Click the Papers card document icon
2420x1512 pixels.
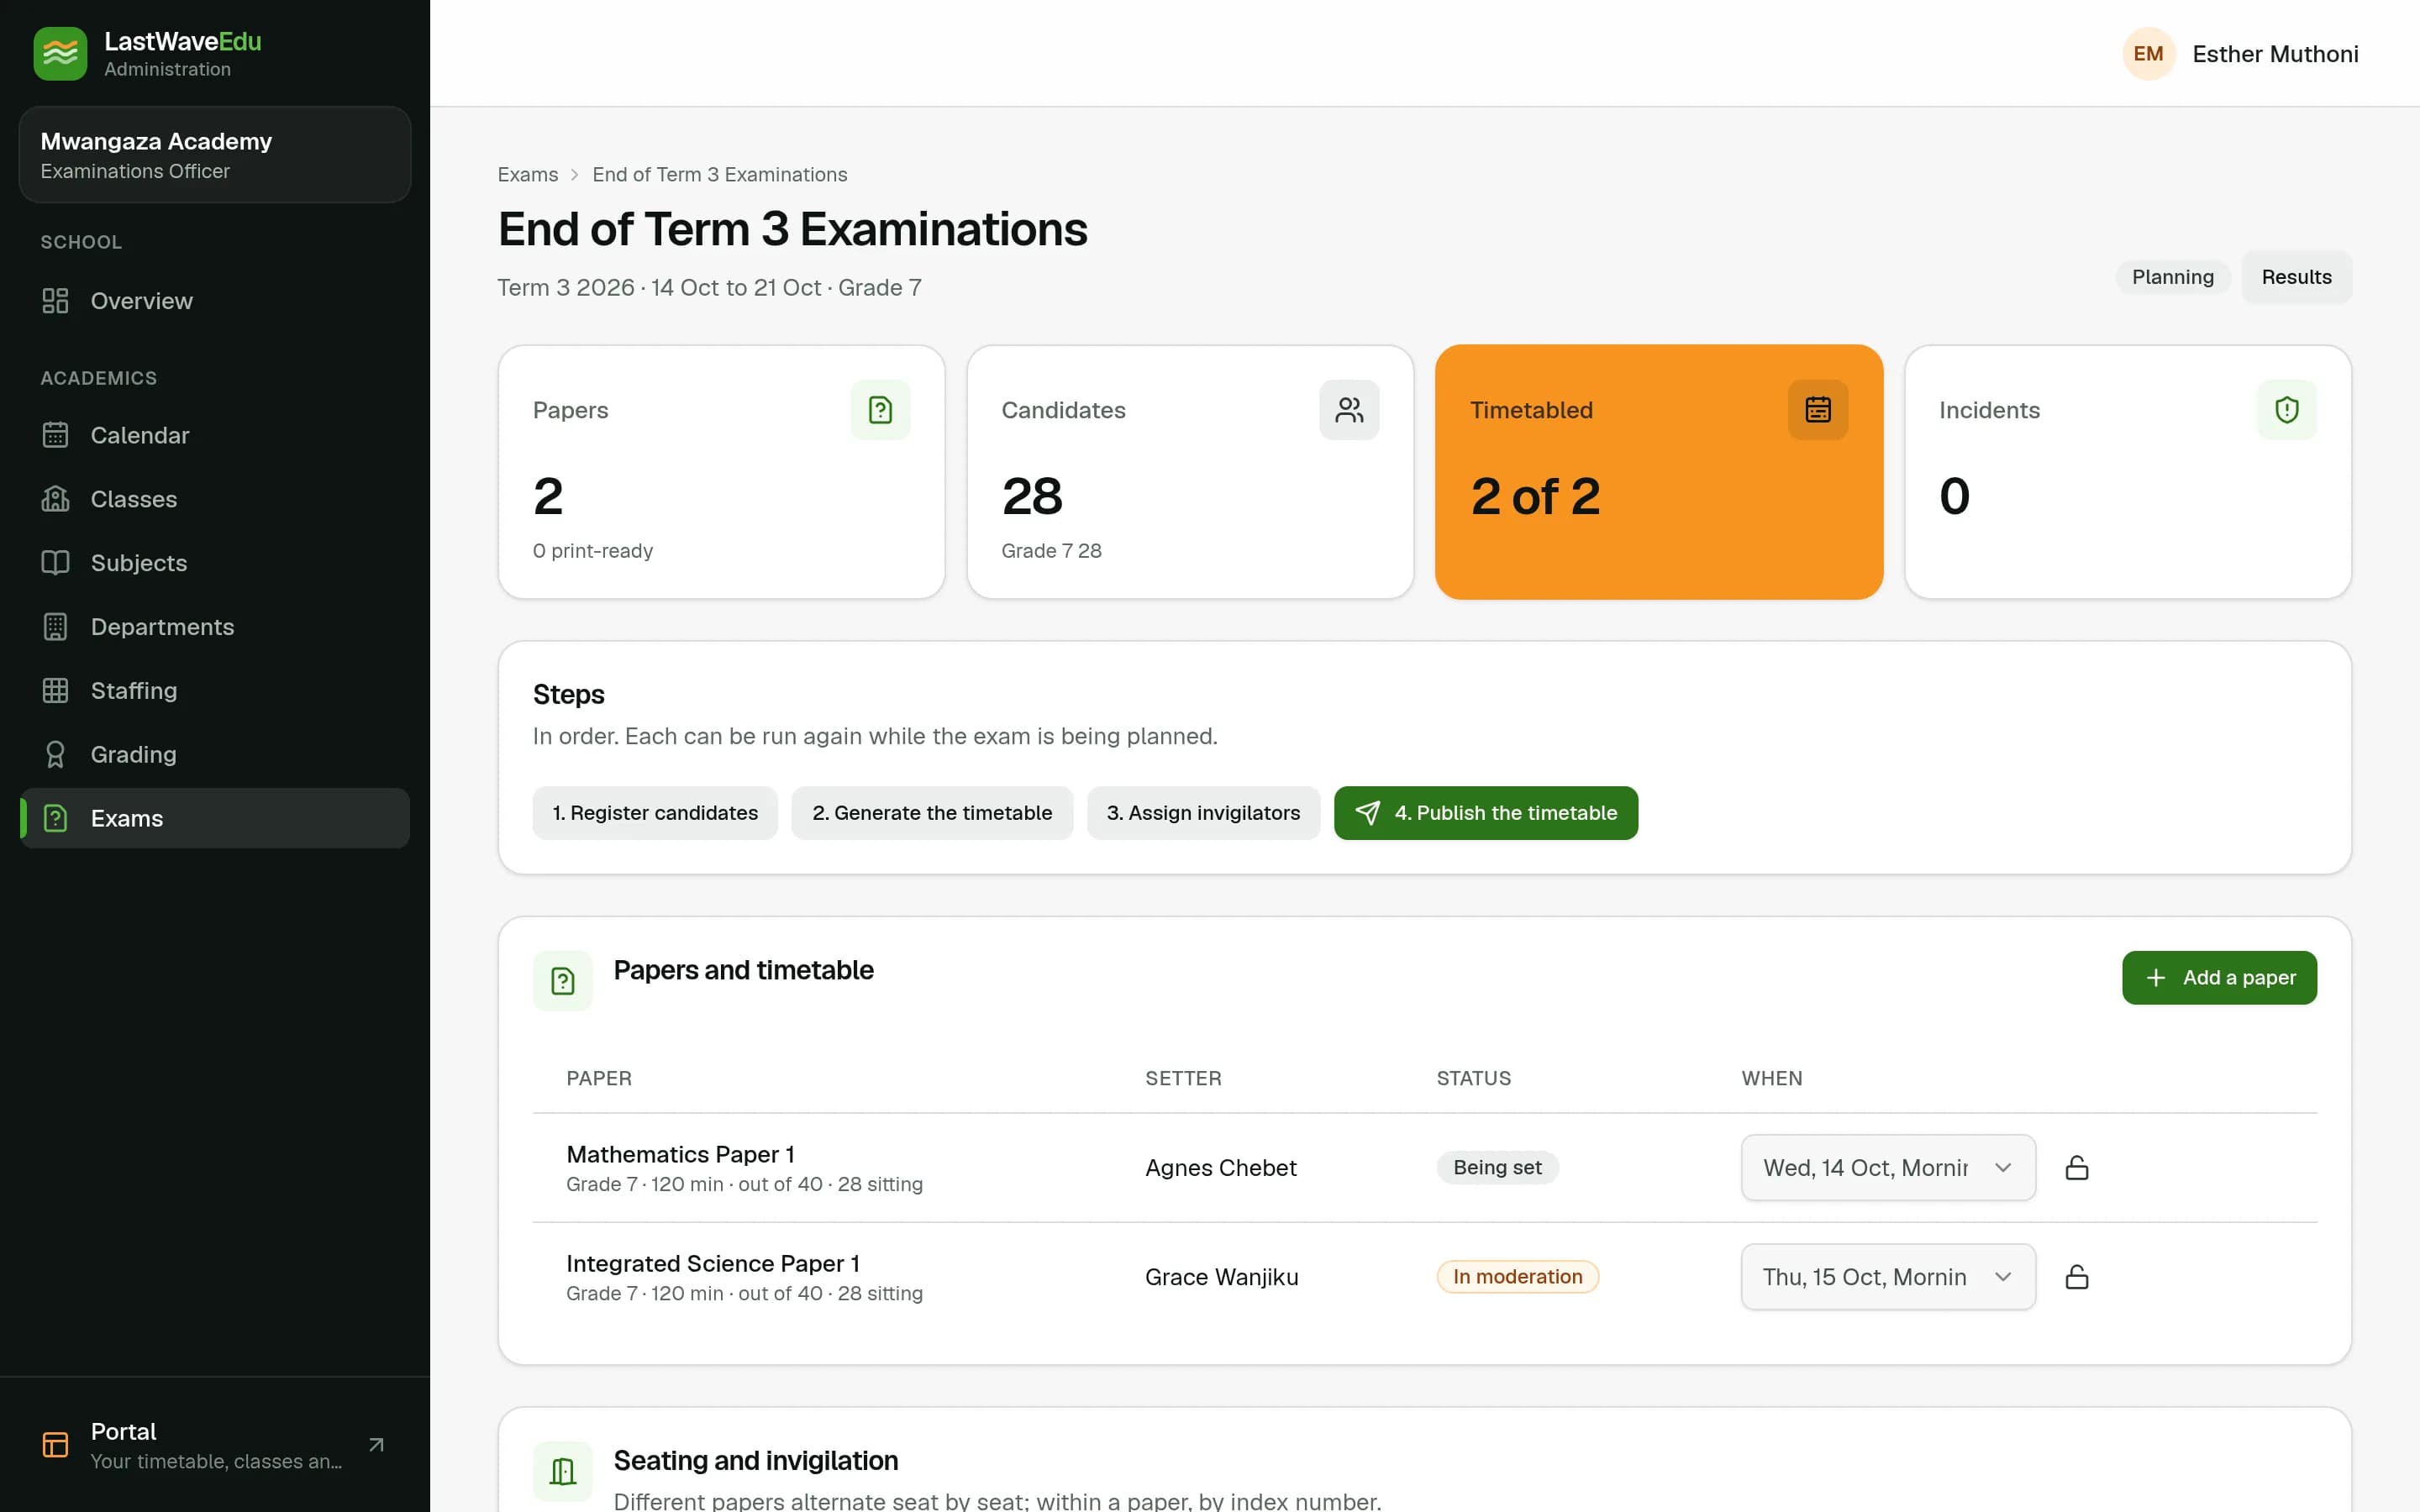[x=880, y=410]
